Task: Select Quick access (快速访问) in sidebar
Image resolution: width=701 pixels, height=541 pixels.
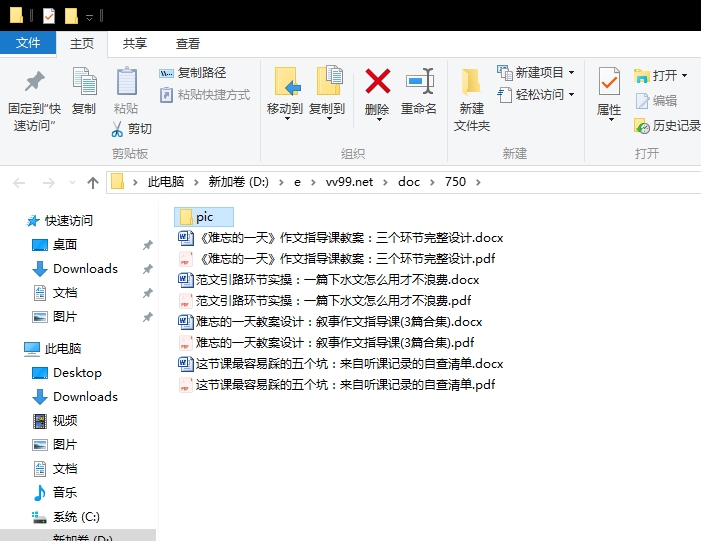Action: click(x=59, y=220)
